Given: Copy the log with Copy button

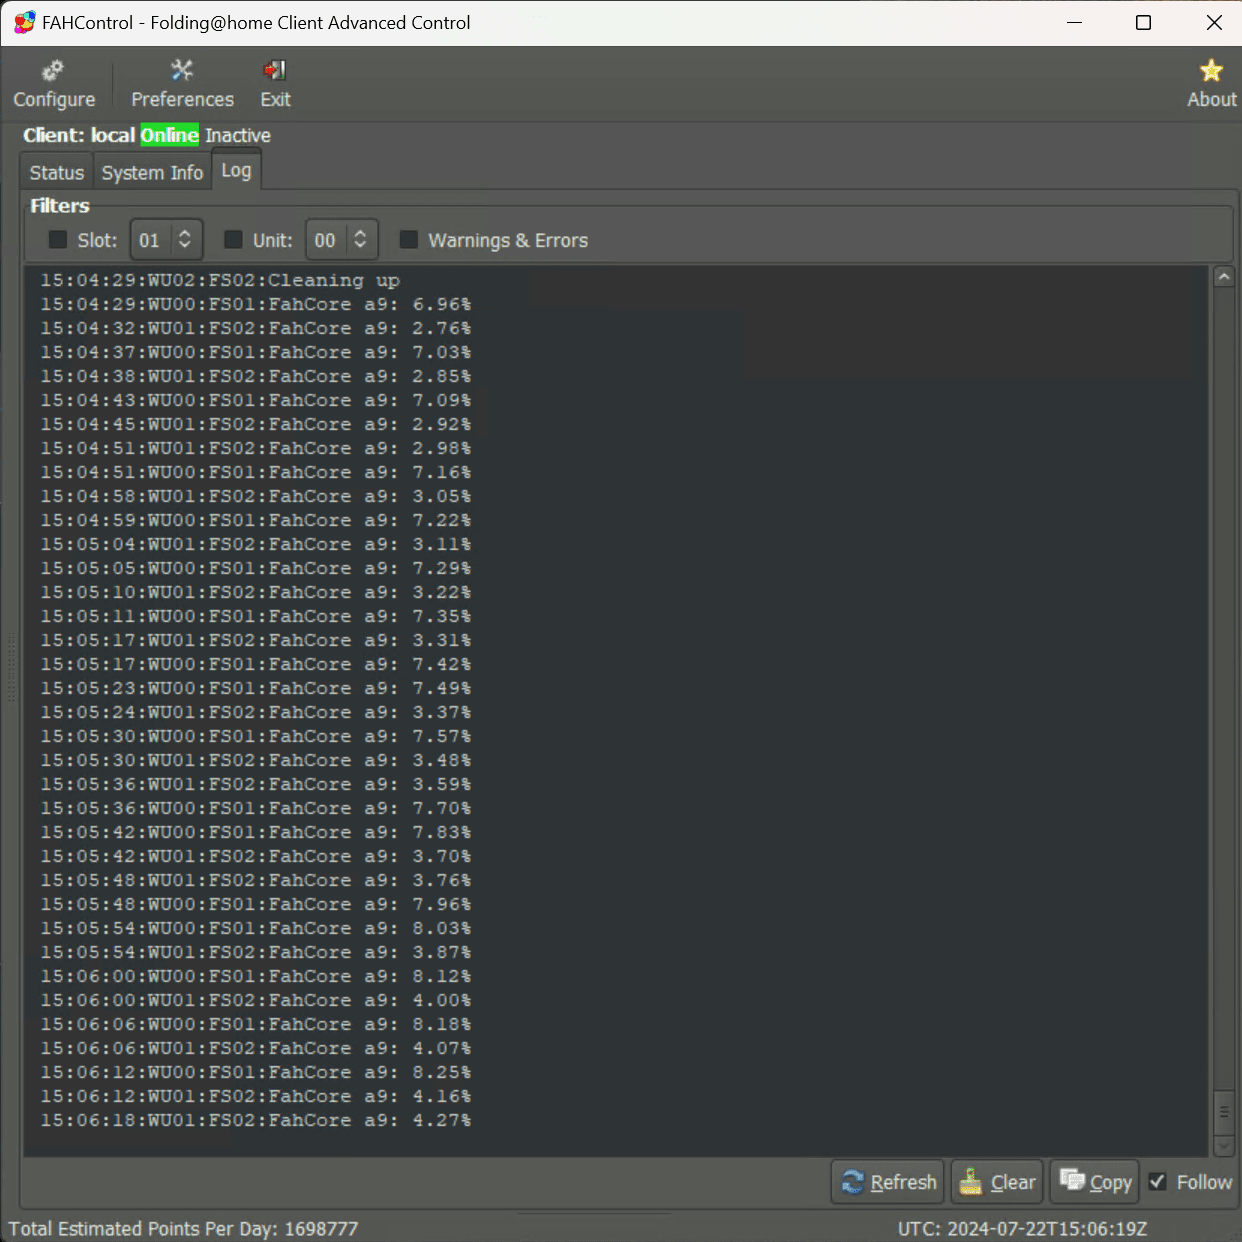Looking at the screenshot, I should click(1095, 1182).
